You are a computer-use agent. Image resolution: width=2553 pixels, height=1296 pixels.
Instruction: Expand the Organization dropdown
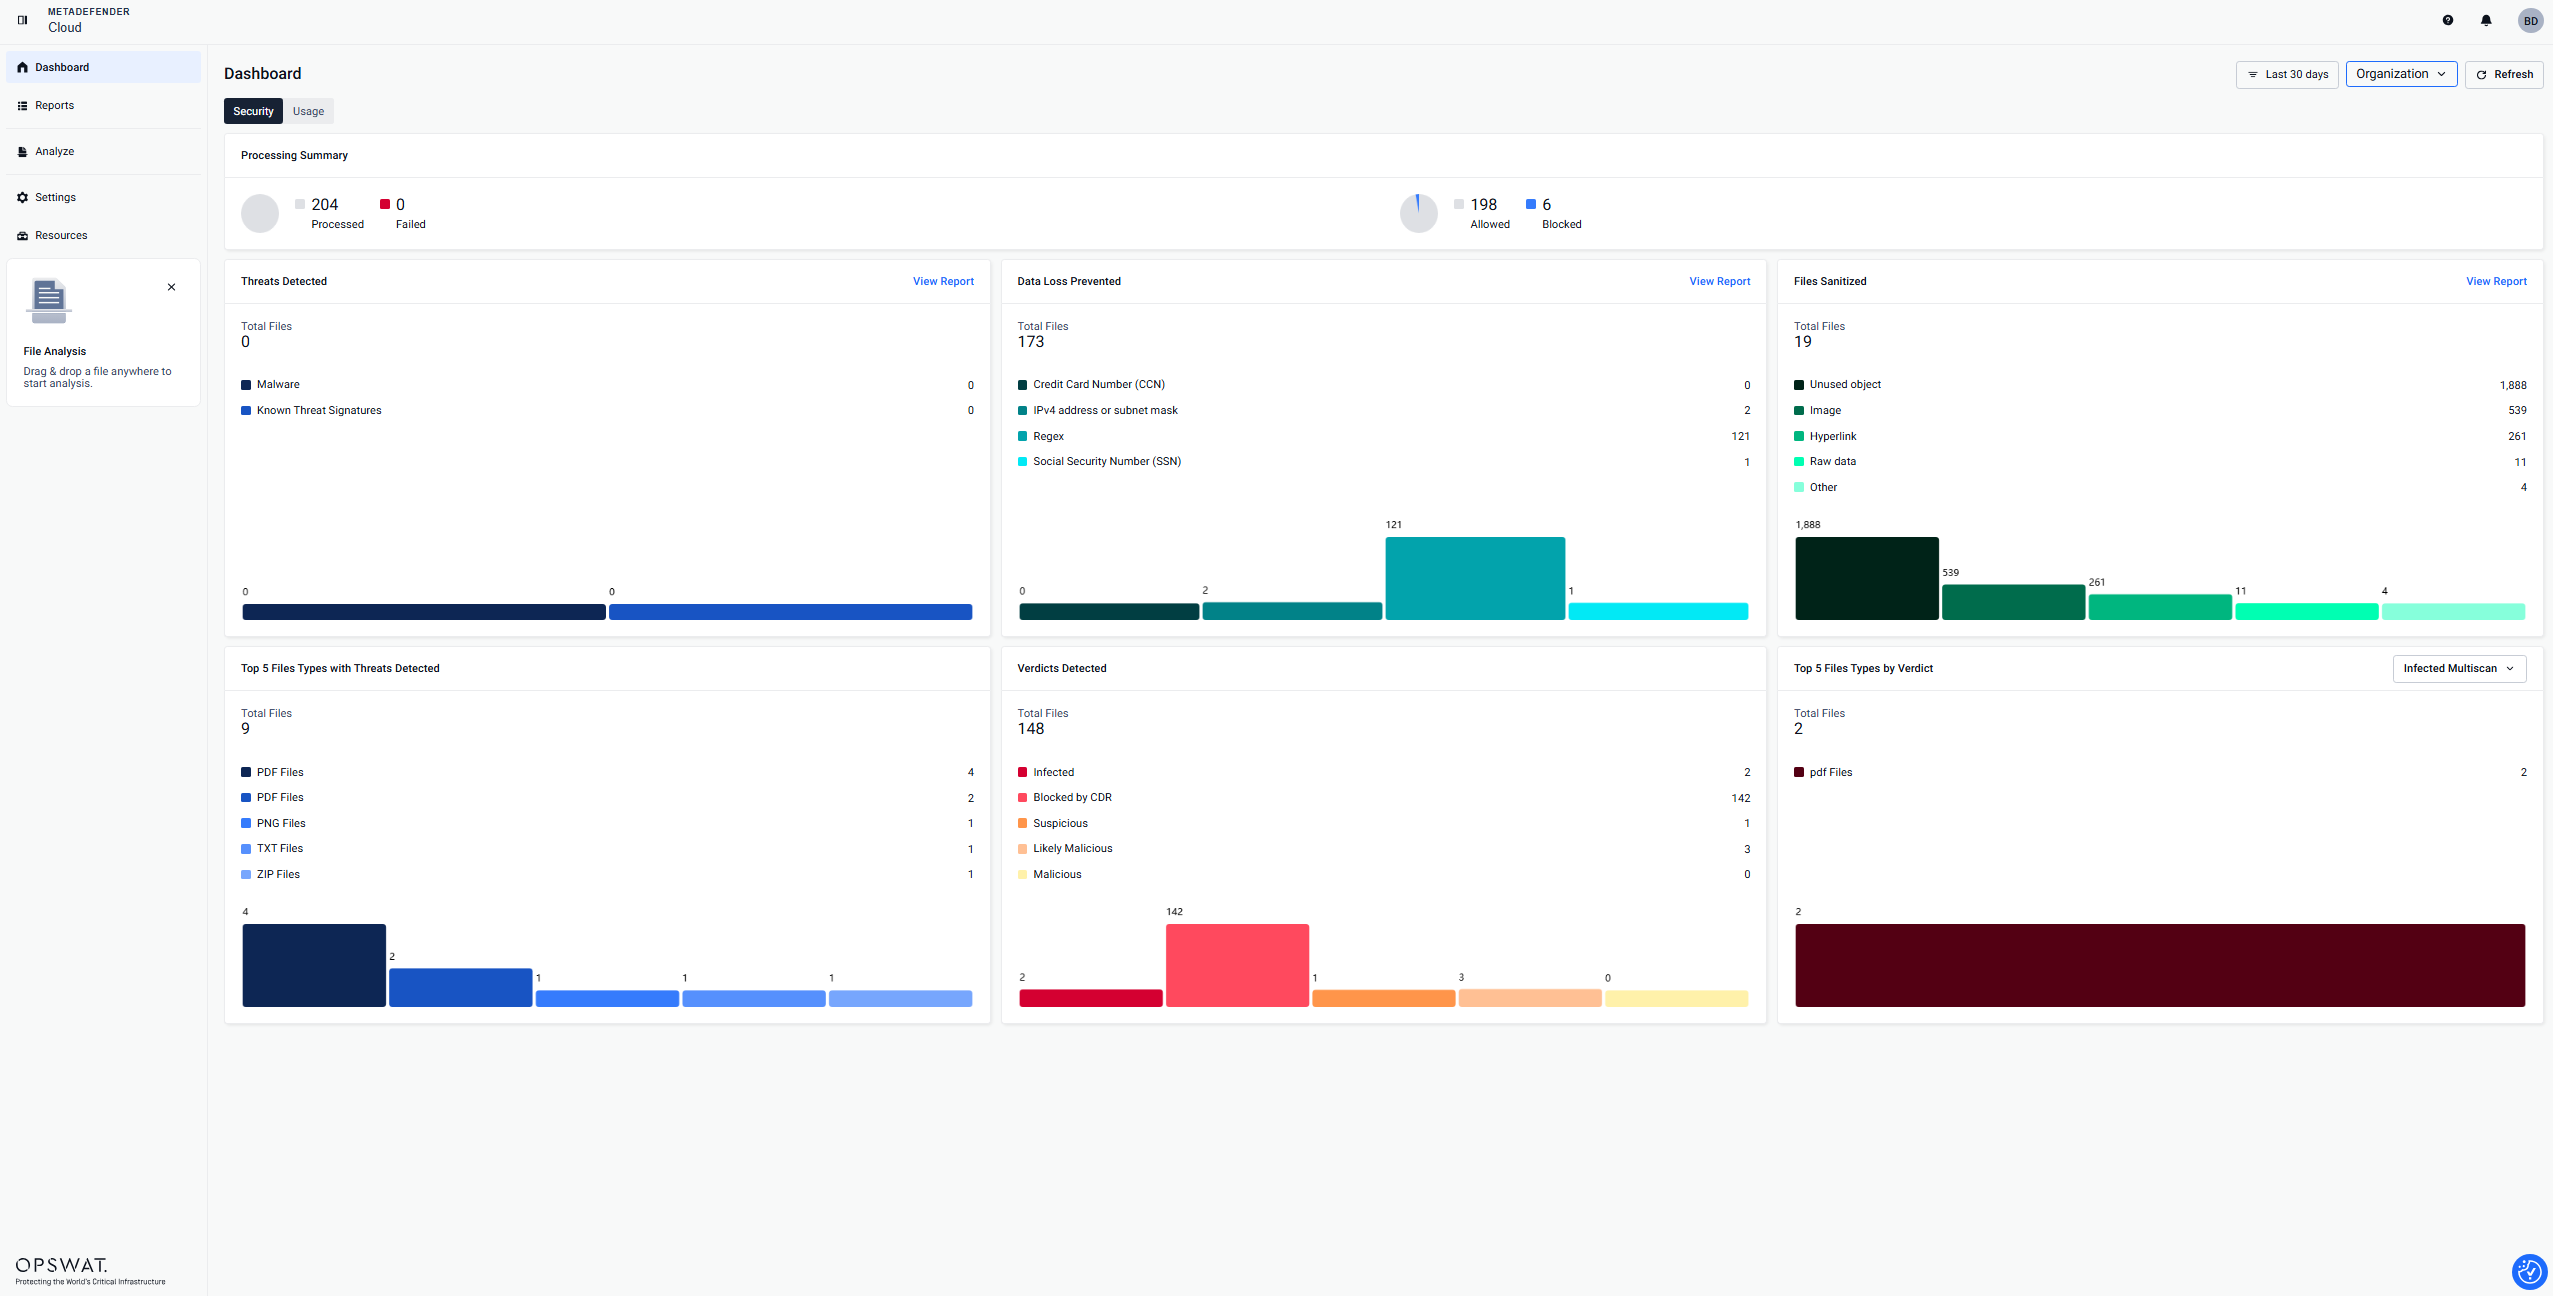click(2400, 74)
